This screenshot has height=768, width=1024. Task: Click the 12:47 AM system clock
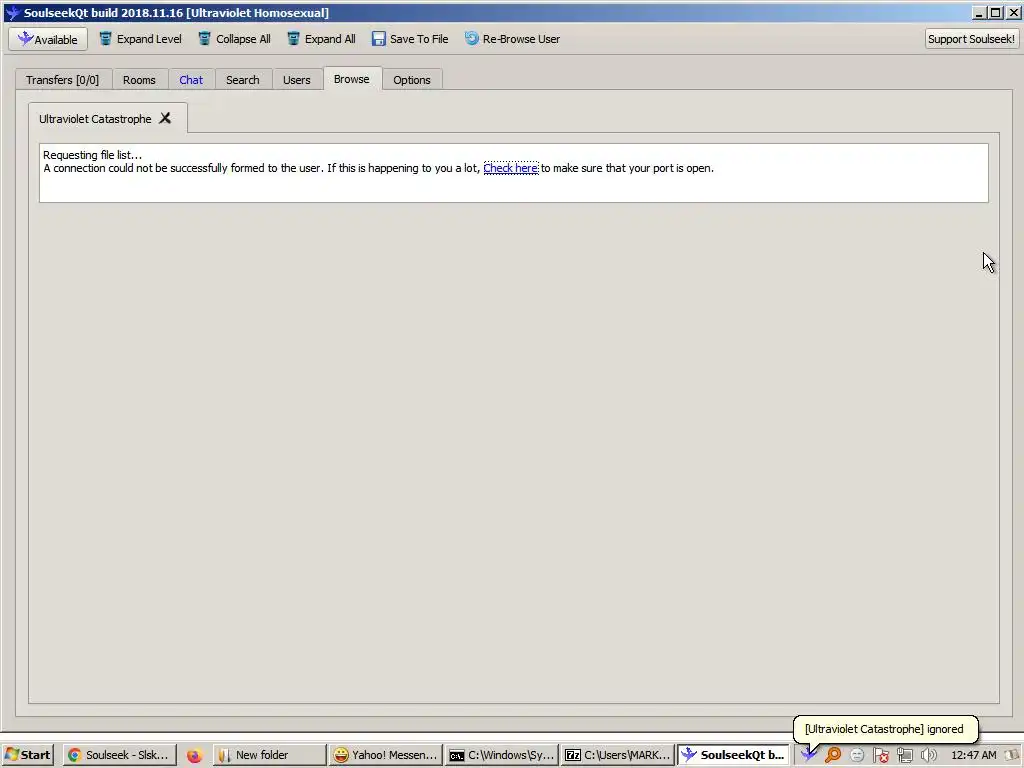click(x=974, y=755)
